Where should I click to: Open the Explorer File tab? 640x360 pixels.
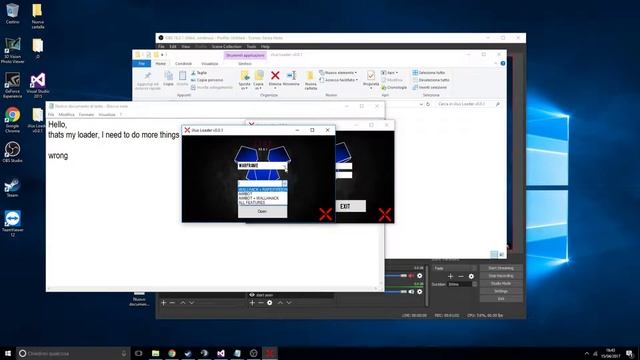142,64
